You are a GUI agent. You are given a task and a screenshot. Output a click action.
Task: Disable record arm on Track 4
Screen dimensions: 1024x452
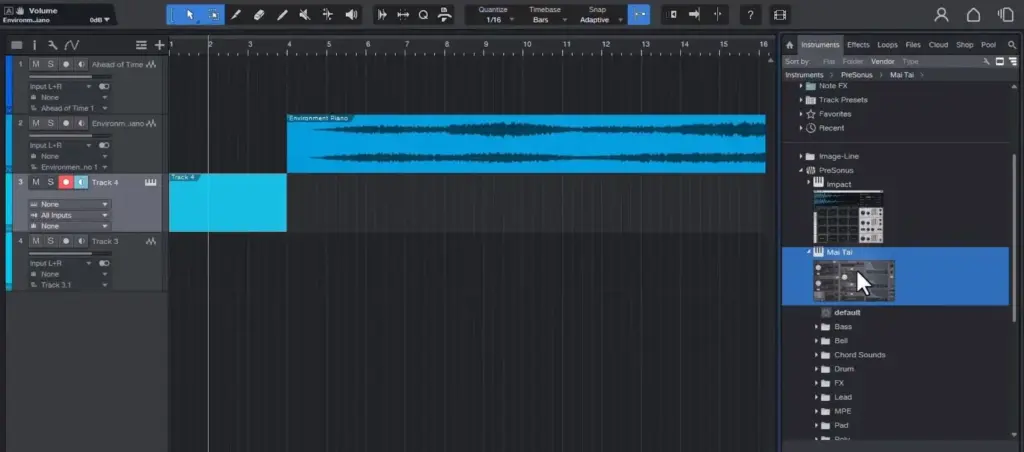[65, 182]
